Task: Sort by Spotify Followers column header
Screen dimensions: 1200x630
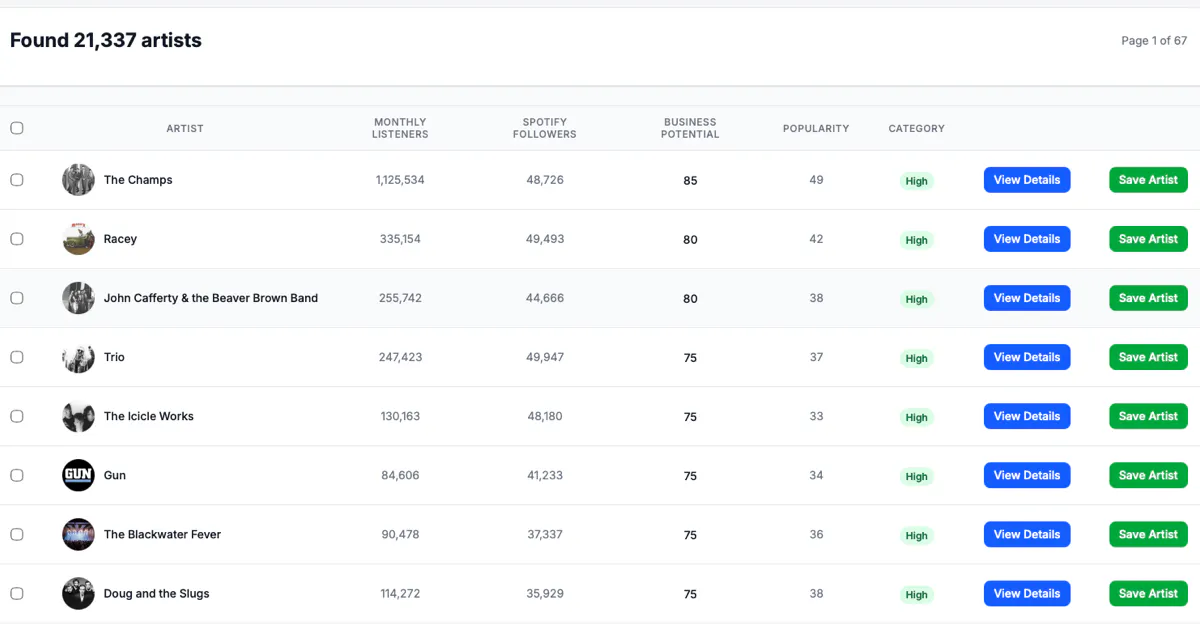Action: 545,128
